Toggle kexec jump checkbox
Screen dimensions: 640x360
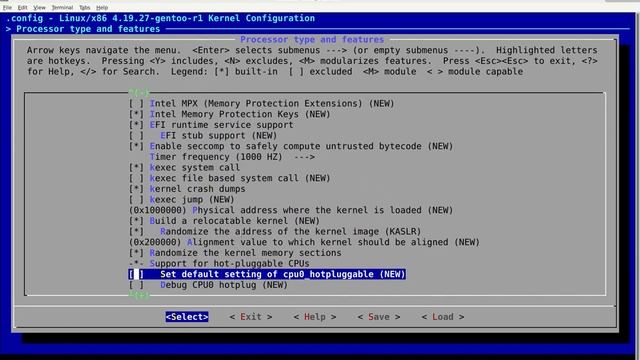point(136,199)
